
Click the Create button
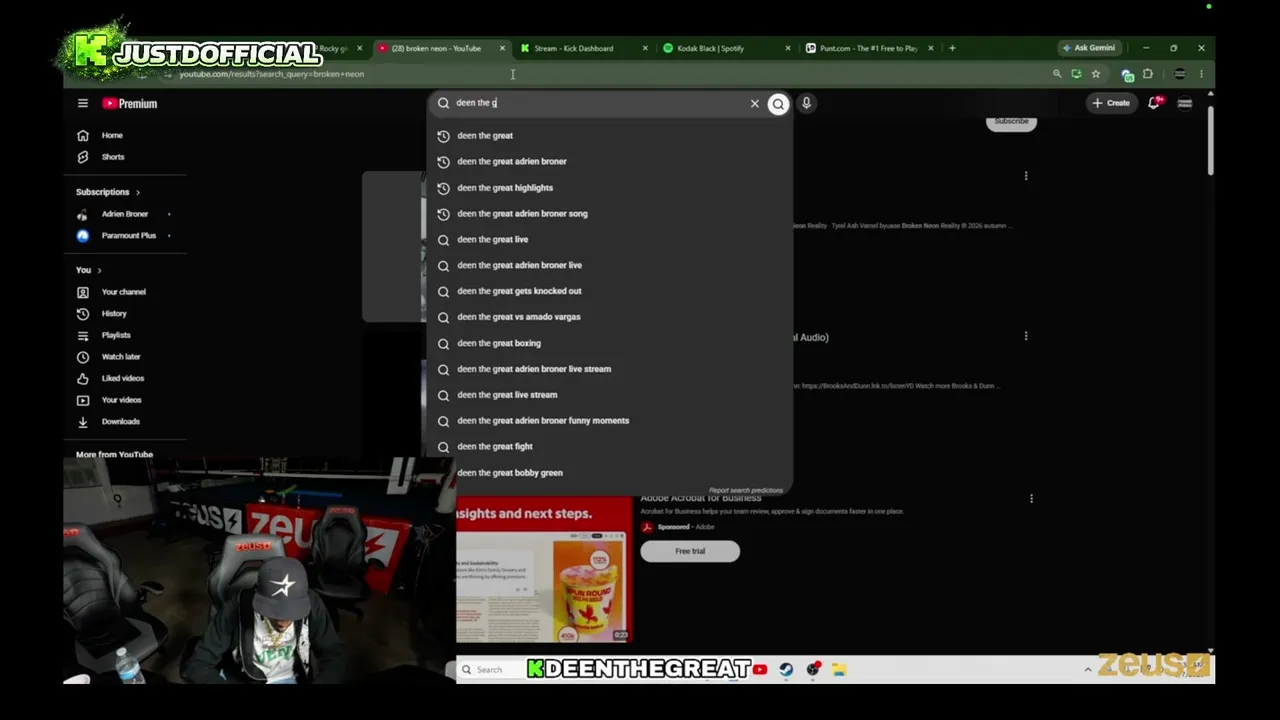point(1111,103)
